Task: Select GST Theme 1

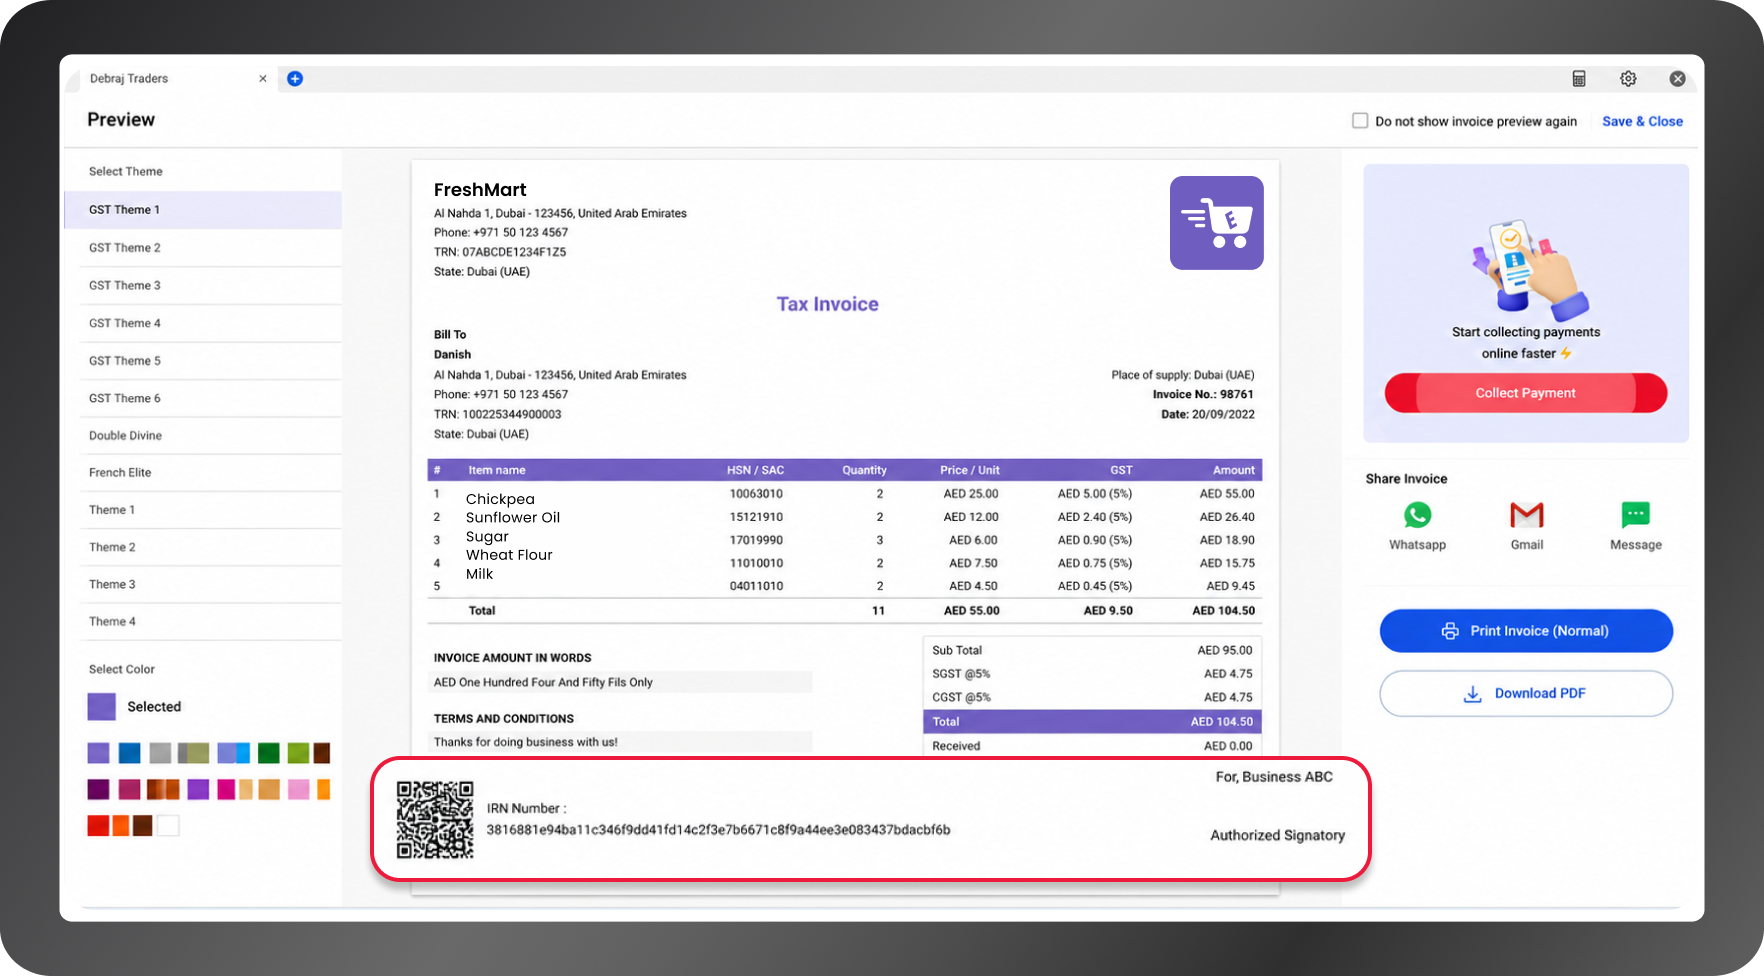Action: (203, 210)
